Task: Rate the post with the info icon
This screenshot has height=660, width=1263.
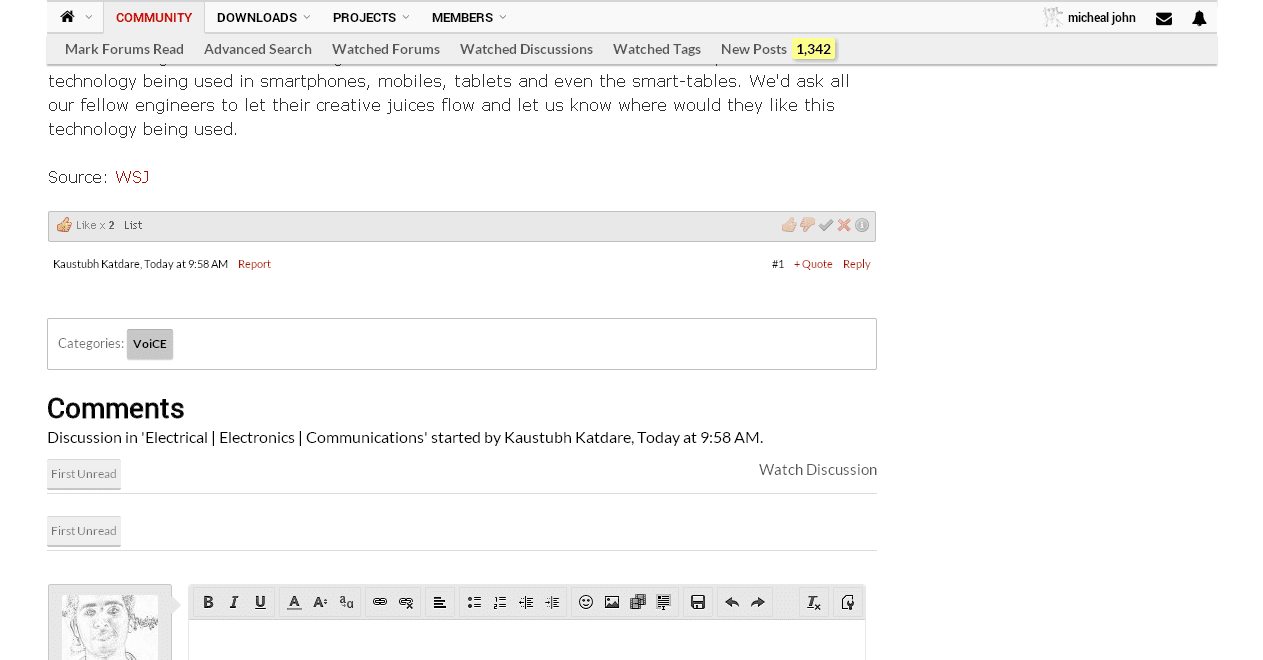Action: point(862,225)
